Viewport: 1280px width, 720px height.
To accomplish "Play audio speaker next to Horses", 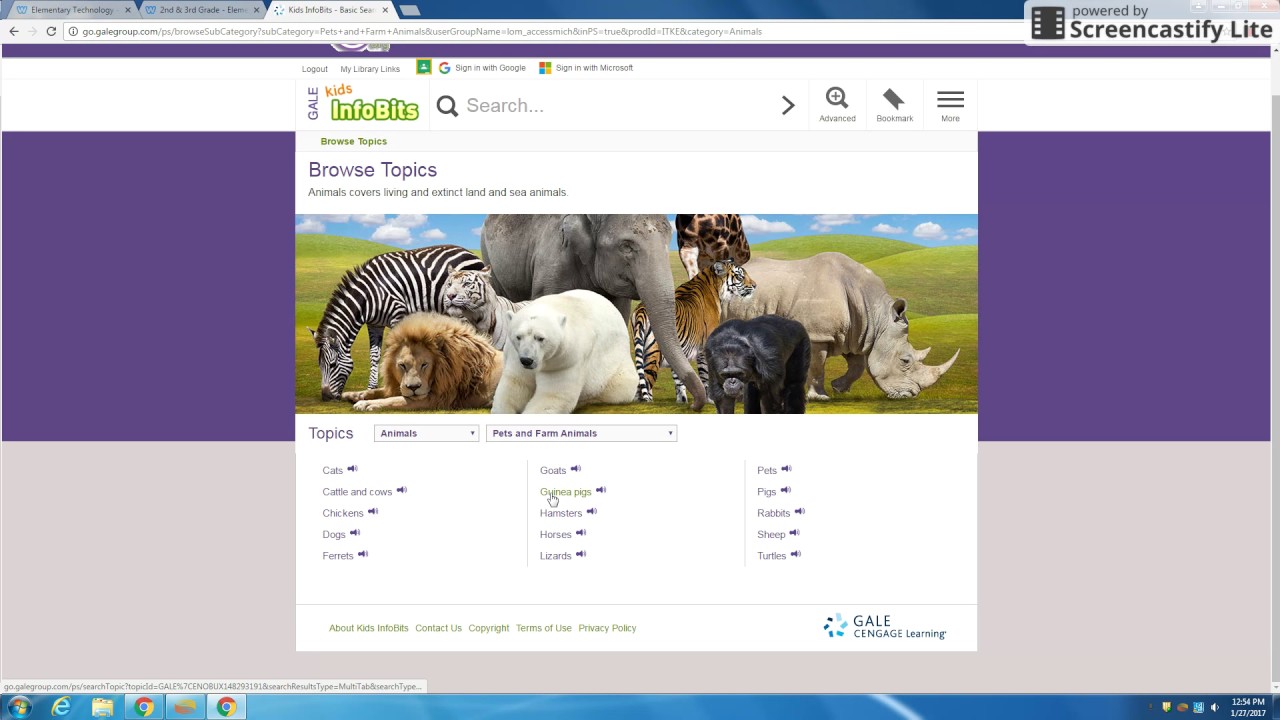I will pos(581,533).
